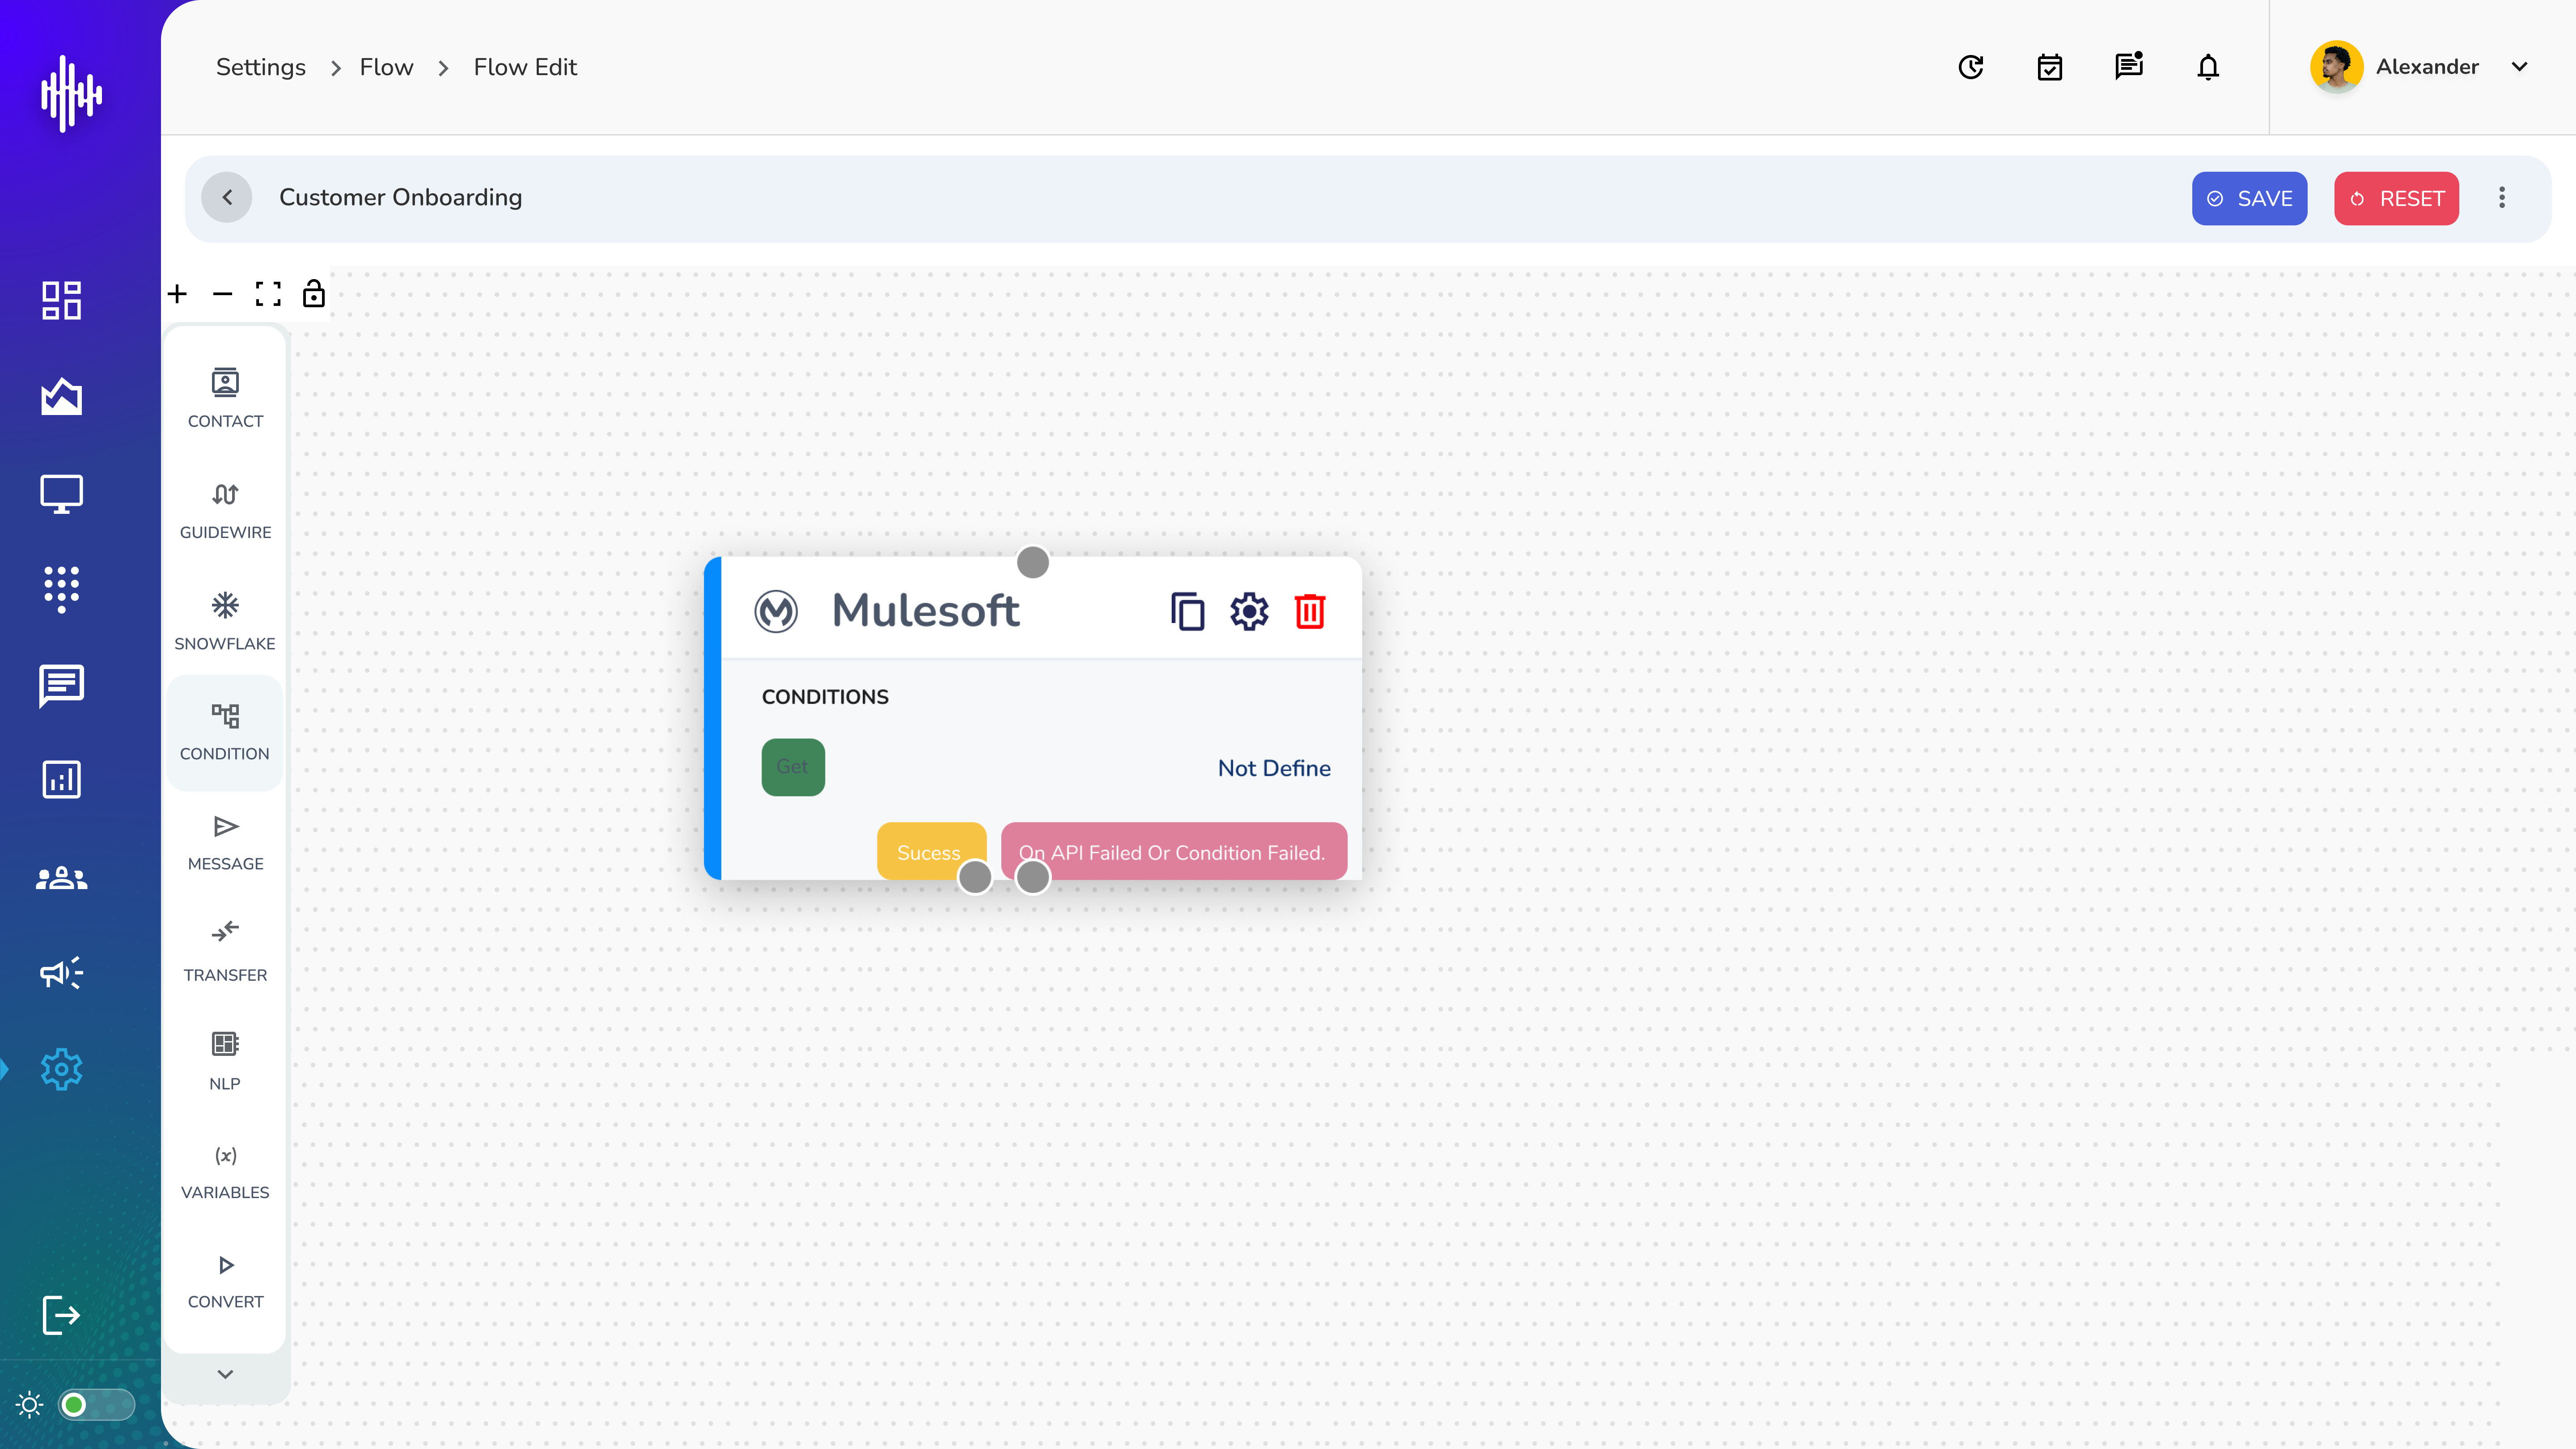Screen dimensions: 2576x1449
Task: Select the CONTACT node type
Action: pyautogui.click(x=225, y=398)
